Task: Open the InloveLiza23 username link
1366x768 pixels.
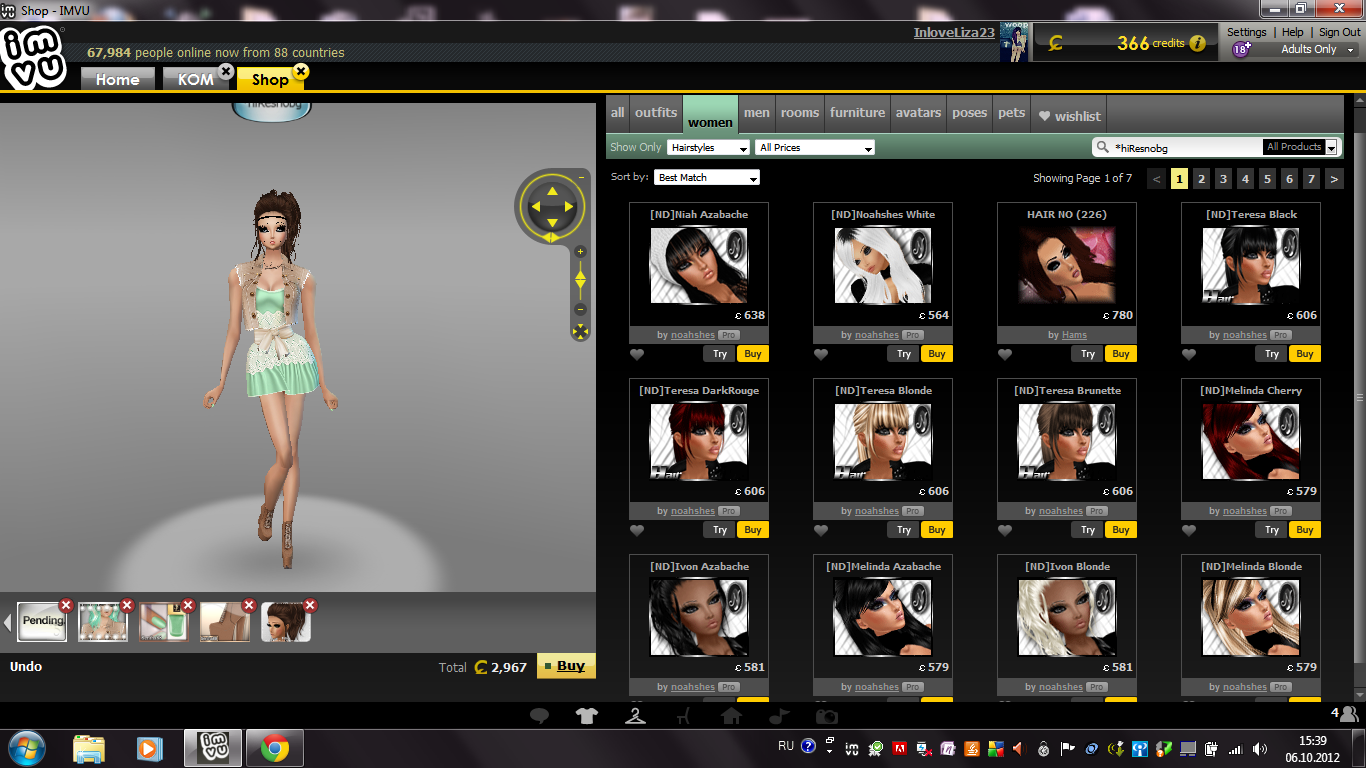Action: [954, 32]
